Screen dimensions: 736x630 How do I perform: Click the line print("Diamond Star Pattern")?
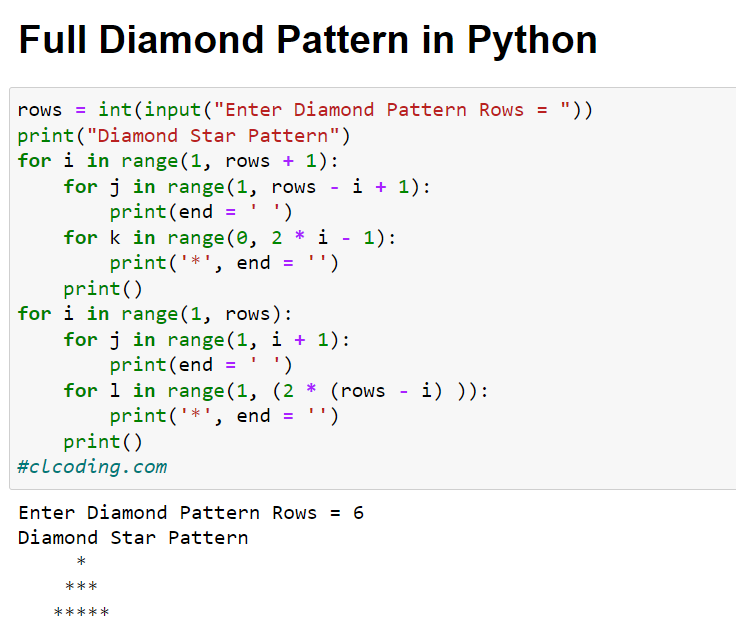coord(184,136)
